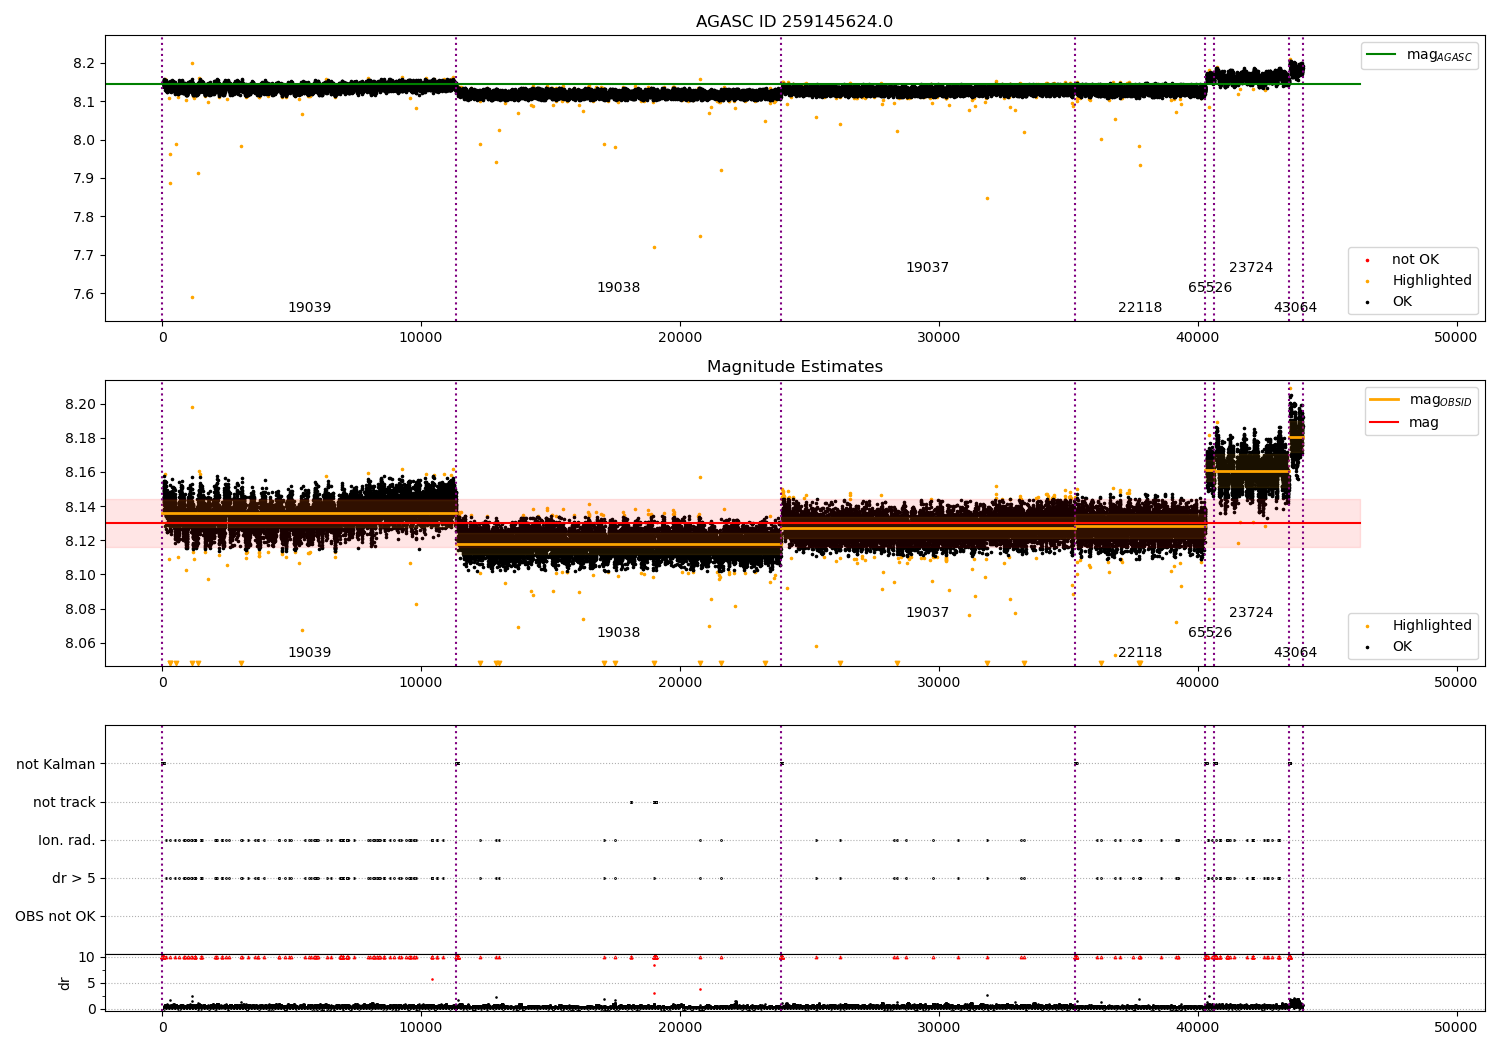Click obsid label 19037 in the Magnitude Estimates plot
Image resolution: width=1500 pixels, height=1050 pixels.
pos(927,613)
